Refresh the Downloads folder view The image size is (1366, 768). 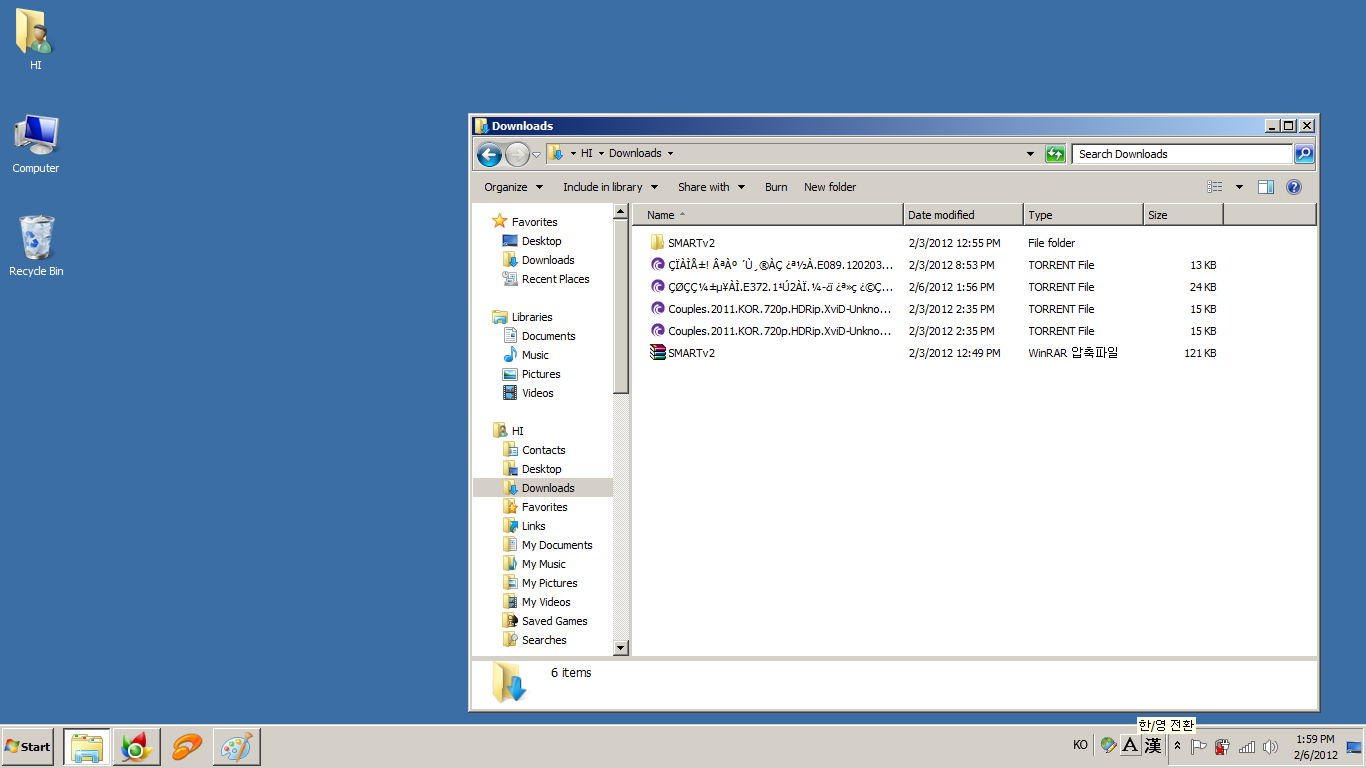click(1055, 154)
